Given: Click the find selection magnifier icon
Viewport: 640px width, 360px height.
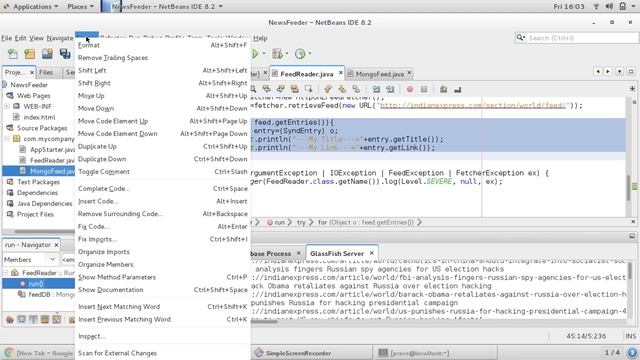Looking at the screenshot, I should (253, 89).
